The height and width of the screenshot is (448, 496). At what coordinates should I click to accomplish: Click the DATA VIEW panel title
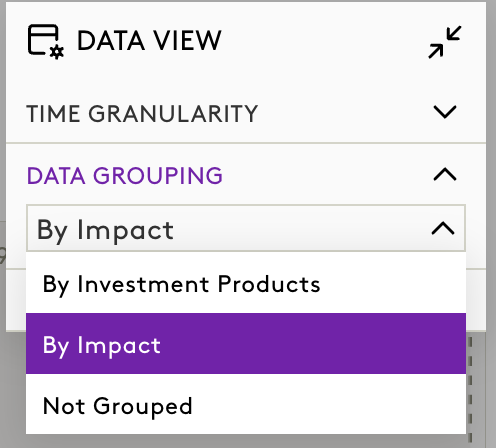click(x=149, y=41)
